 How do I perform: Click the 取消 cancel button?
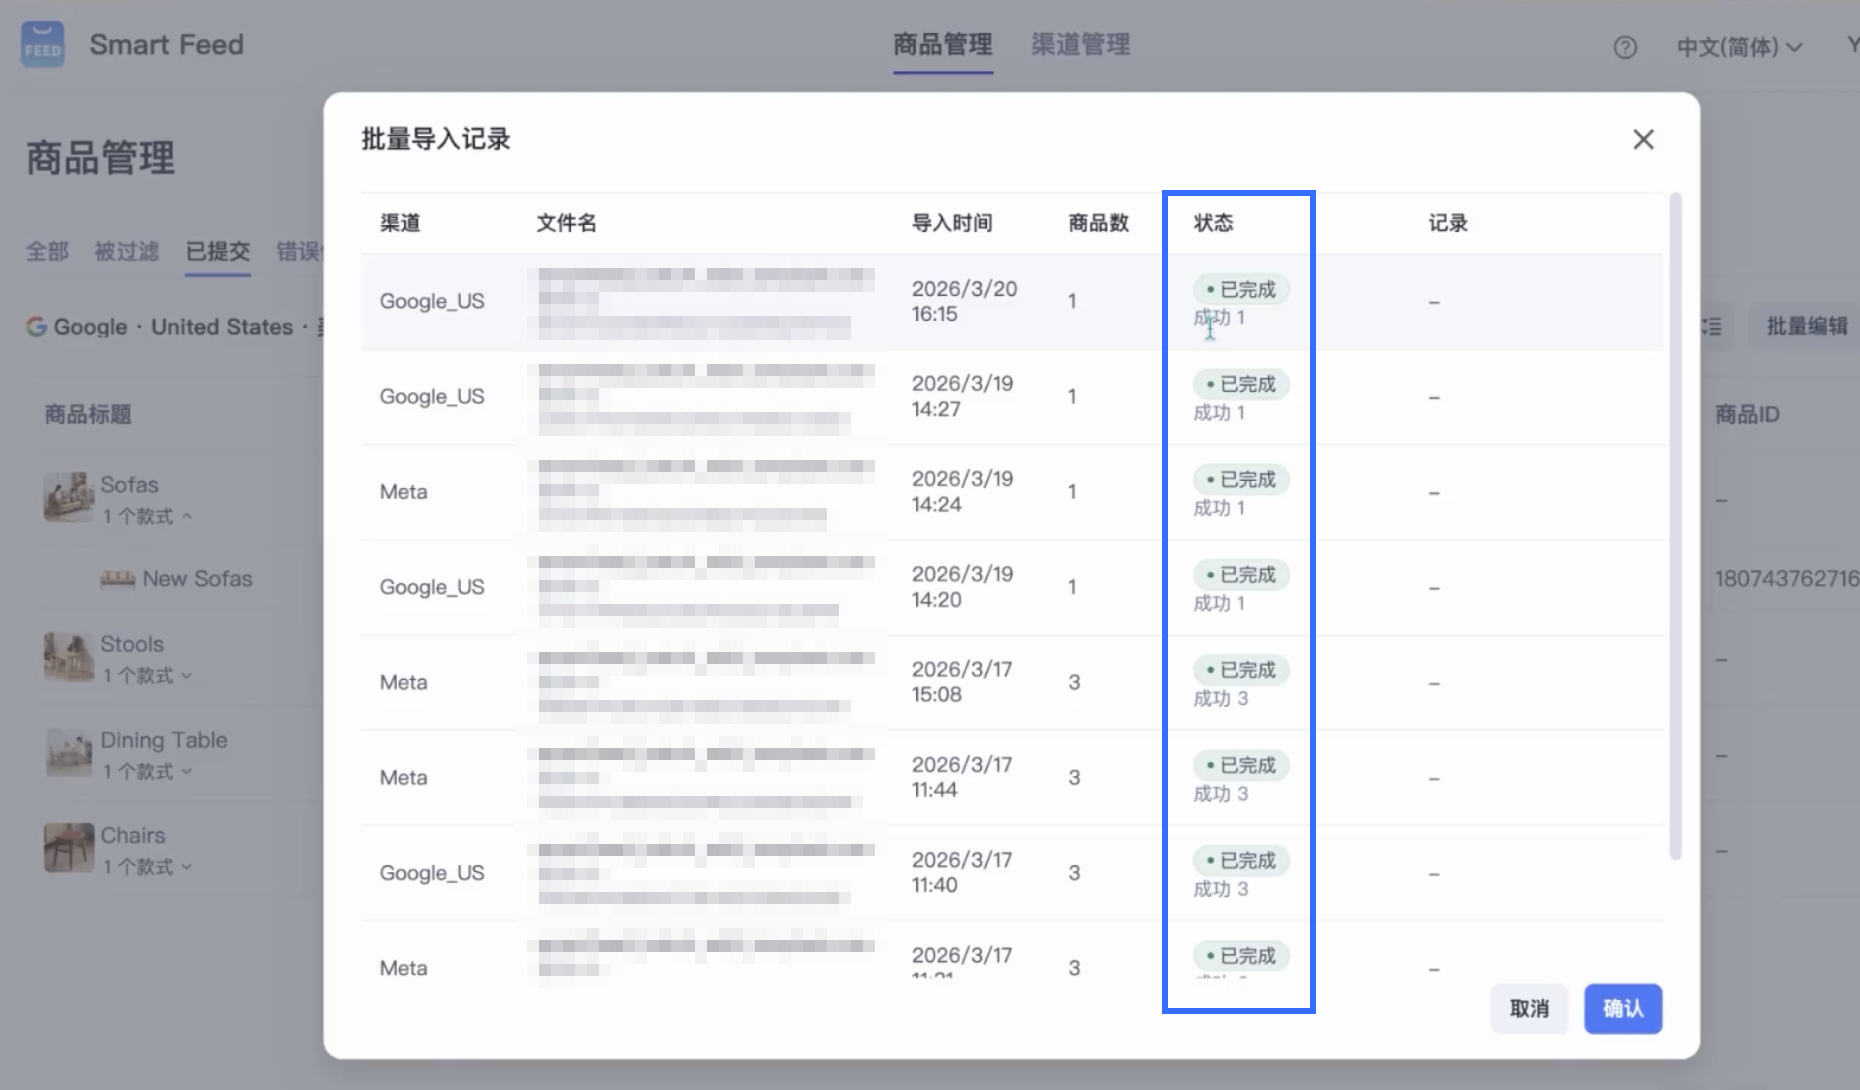[x=1528, y=1008]
